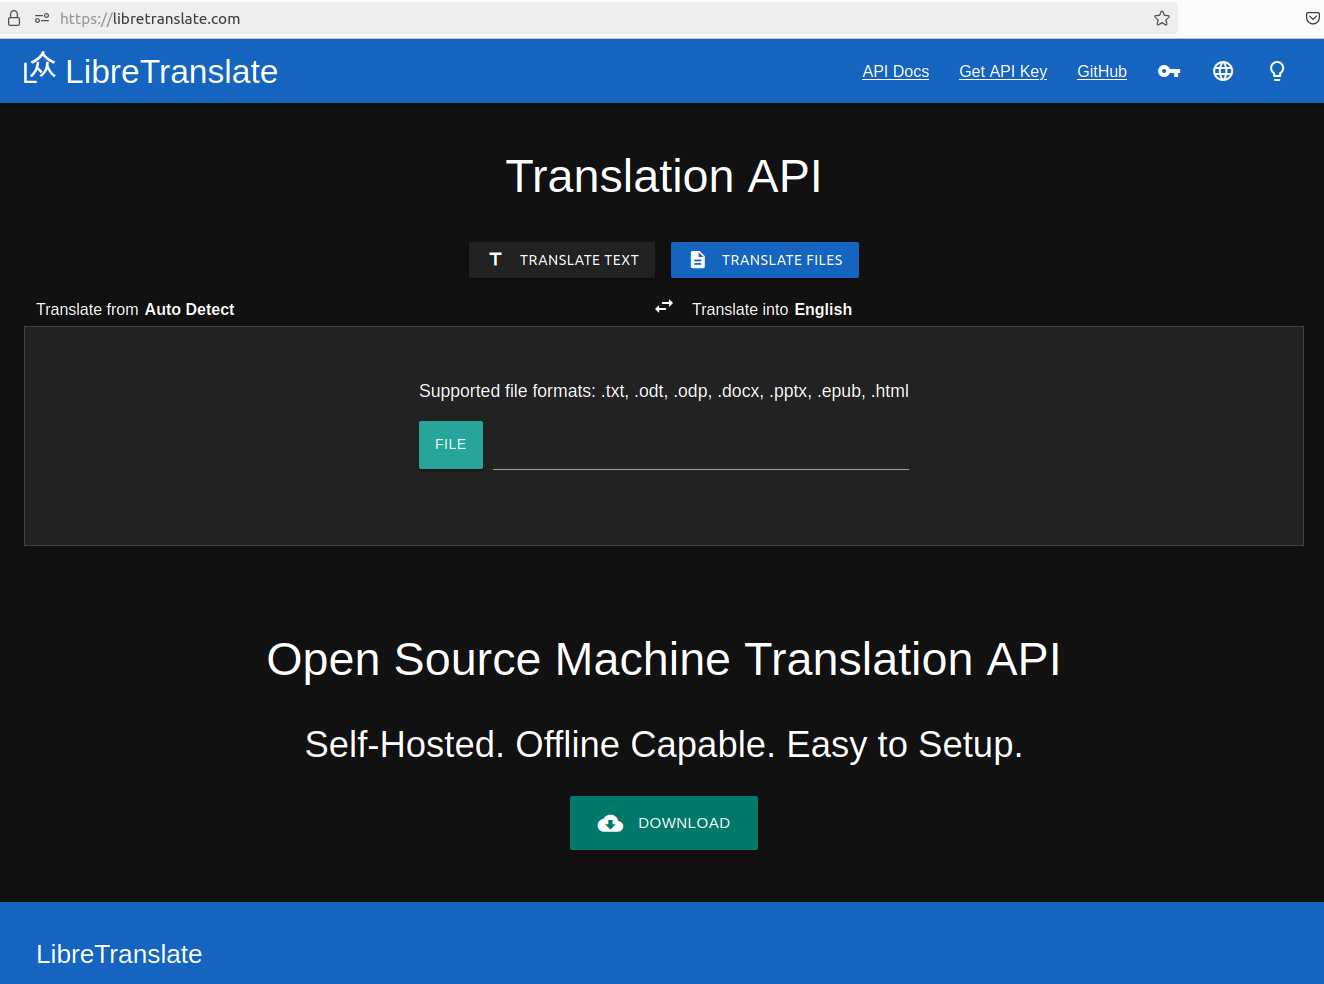Expand the Auto Detect source language dropdown
Image resolution: width=1324 pixels, height=984 pixels.
pos(189,310)
